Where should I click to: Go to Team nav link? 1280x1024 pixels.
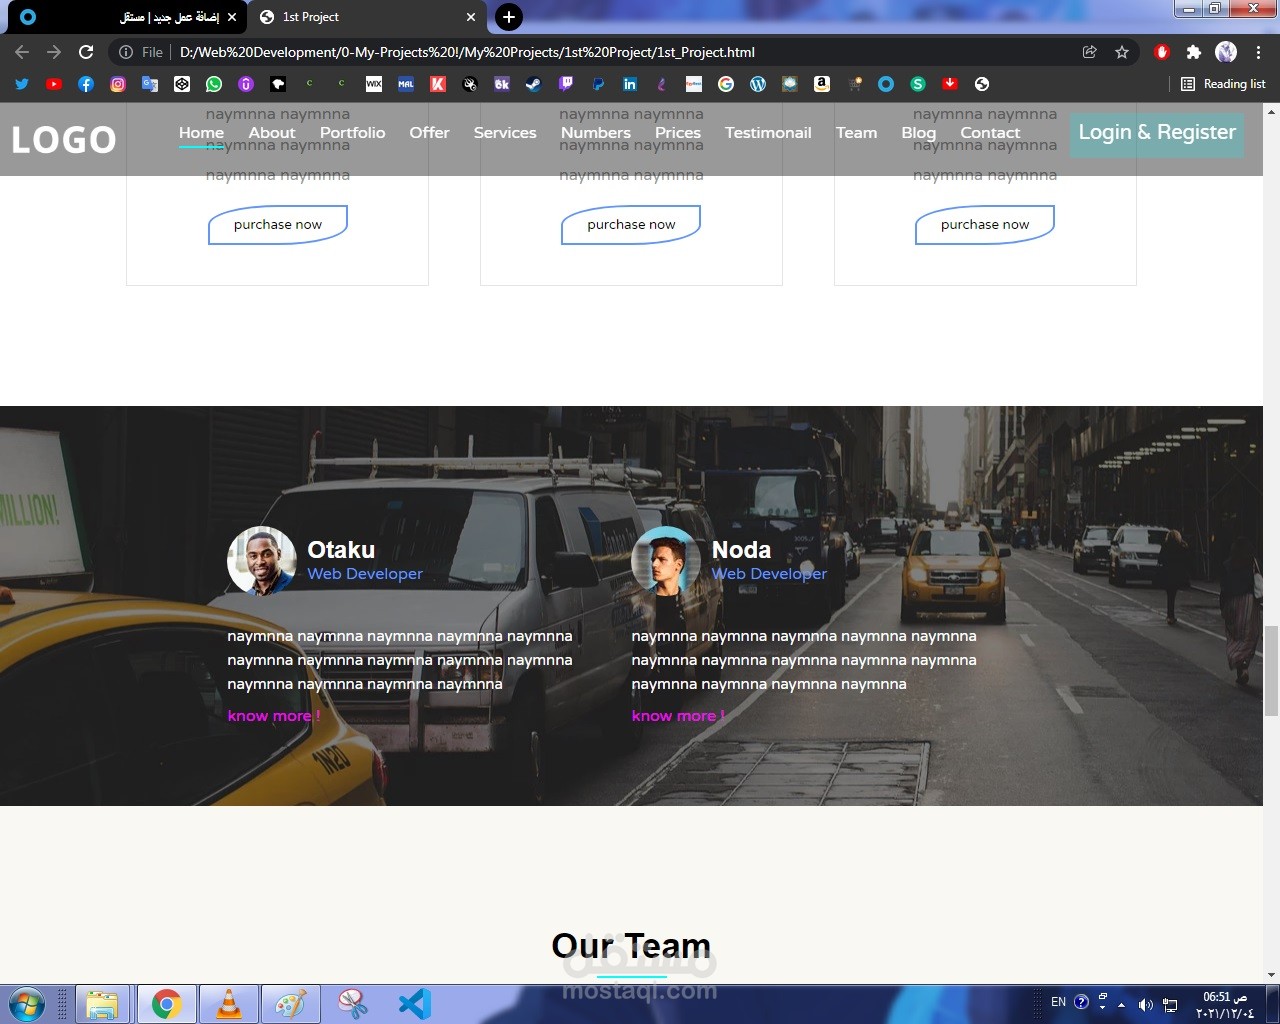coord(857,132)
